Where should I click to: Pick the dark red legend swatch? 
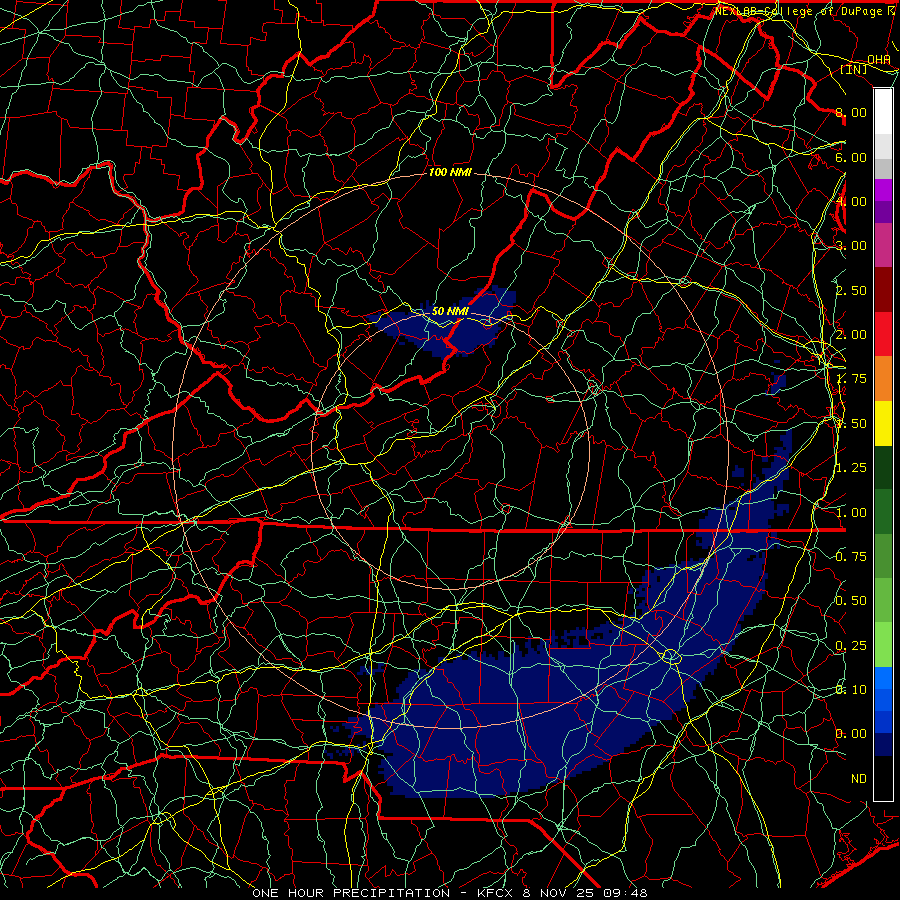pos(883,290)
